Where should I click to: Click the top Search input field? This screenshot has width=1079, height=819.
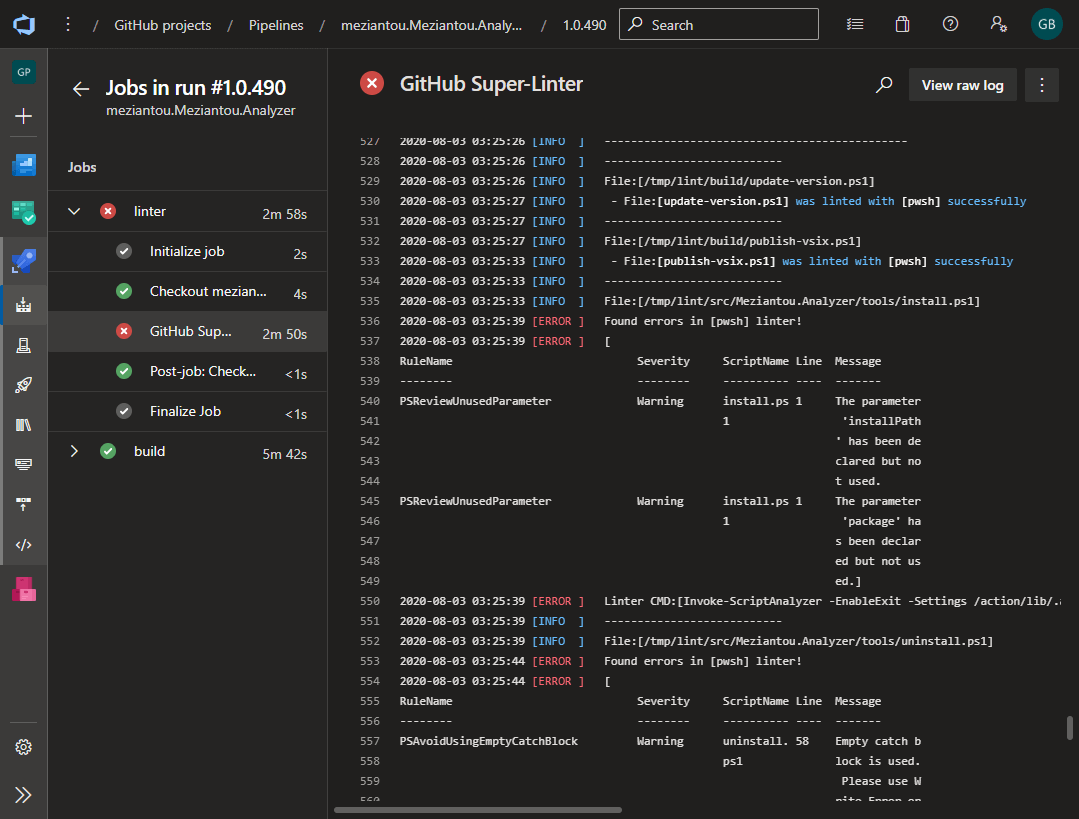[x=718, y=25]
